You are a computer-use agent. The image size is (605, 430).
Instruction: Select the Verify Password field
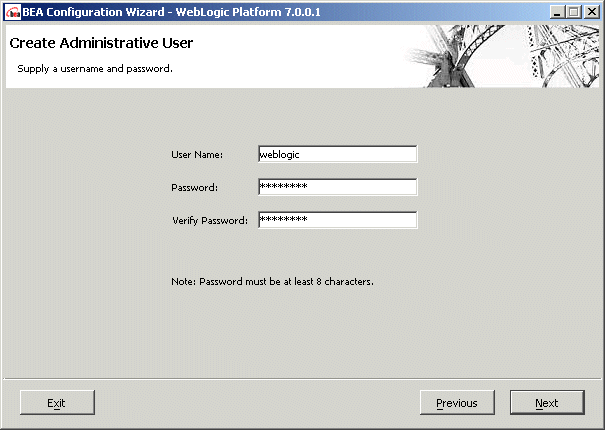tap(338, 220)
